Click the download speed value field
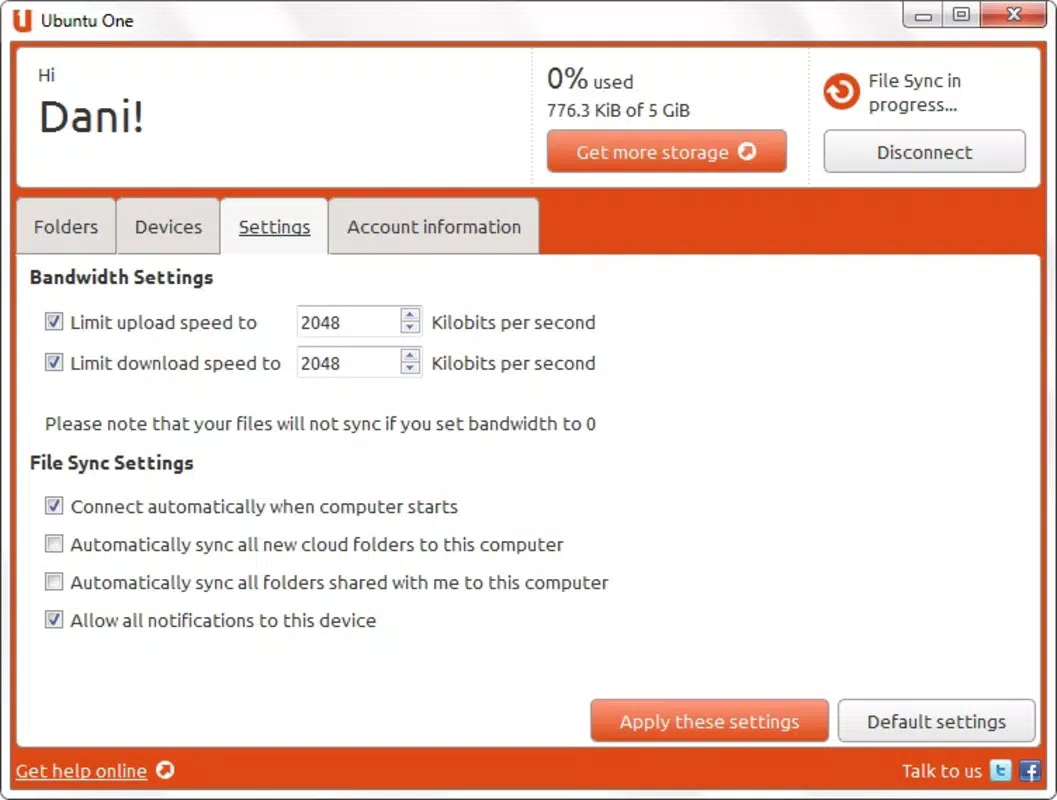The width and height of the screenshot is (1057, 800). (x=349, y=363)
